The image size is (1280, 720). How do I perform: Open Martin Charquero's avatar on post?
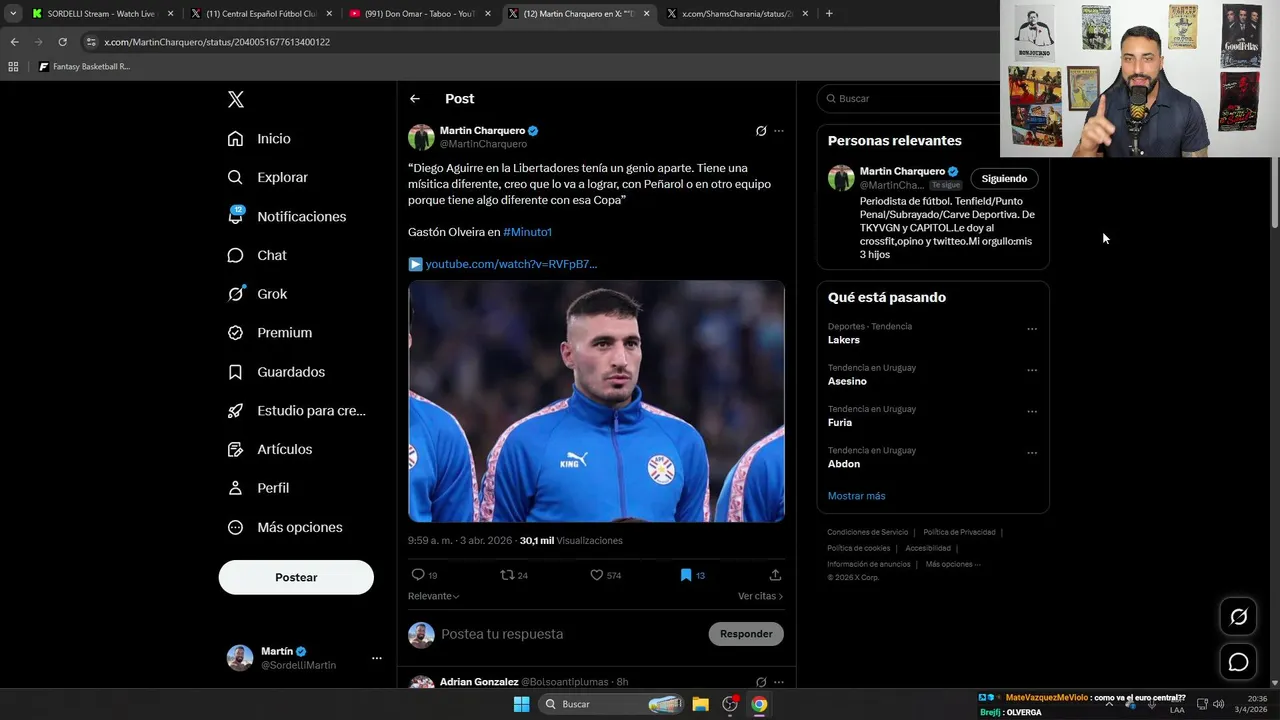pyautogui.click(x=421, y=137)
